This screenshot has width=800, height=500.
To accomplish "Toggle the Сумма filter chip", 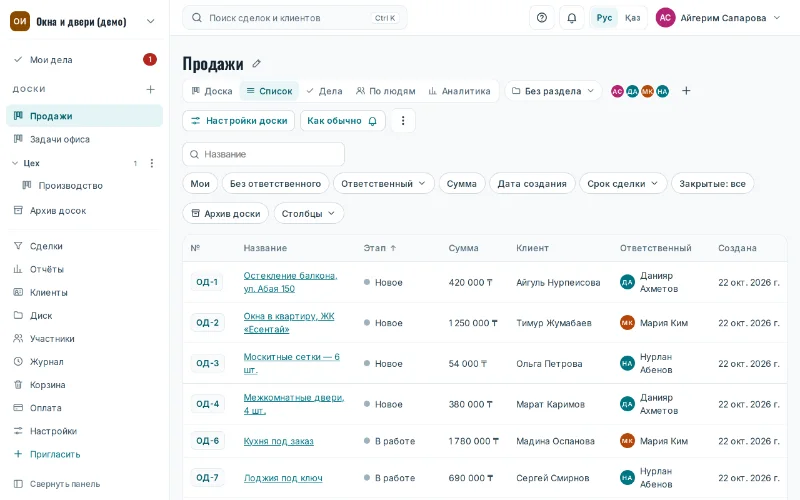I will [462, 184].
